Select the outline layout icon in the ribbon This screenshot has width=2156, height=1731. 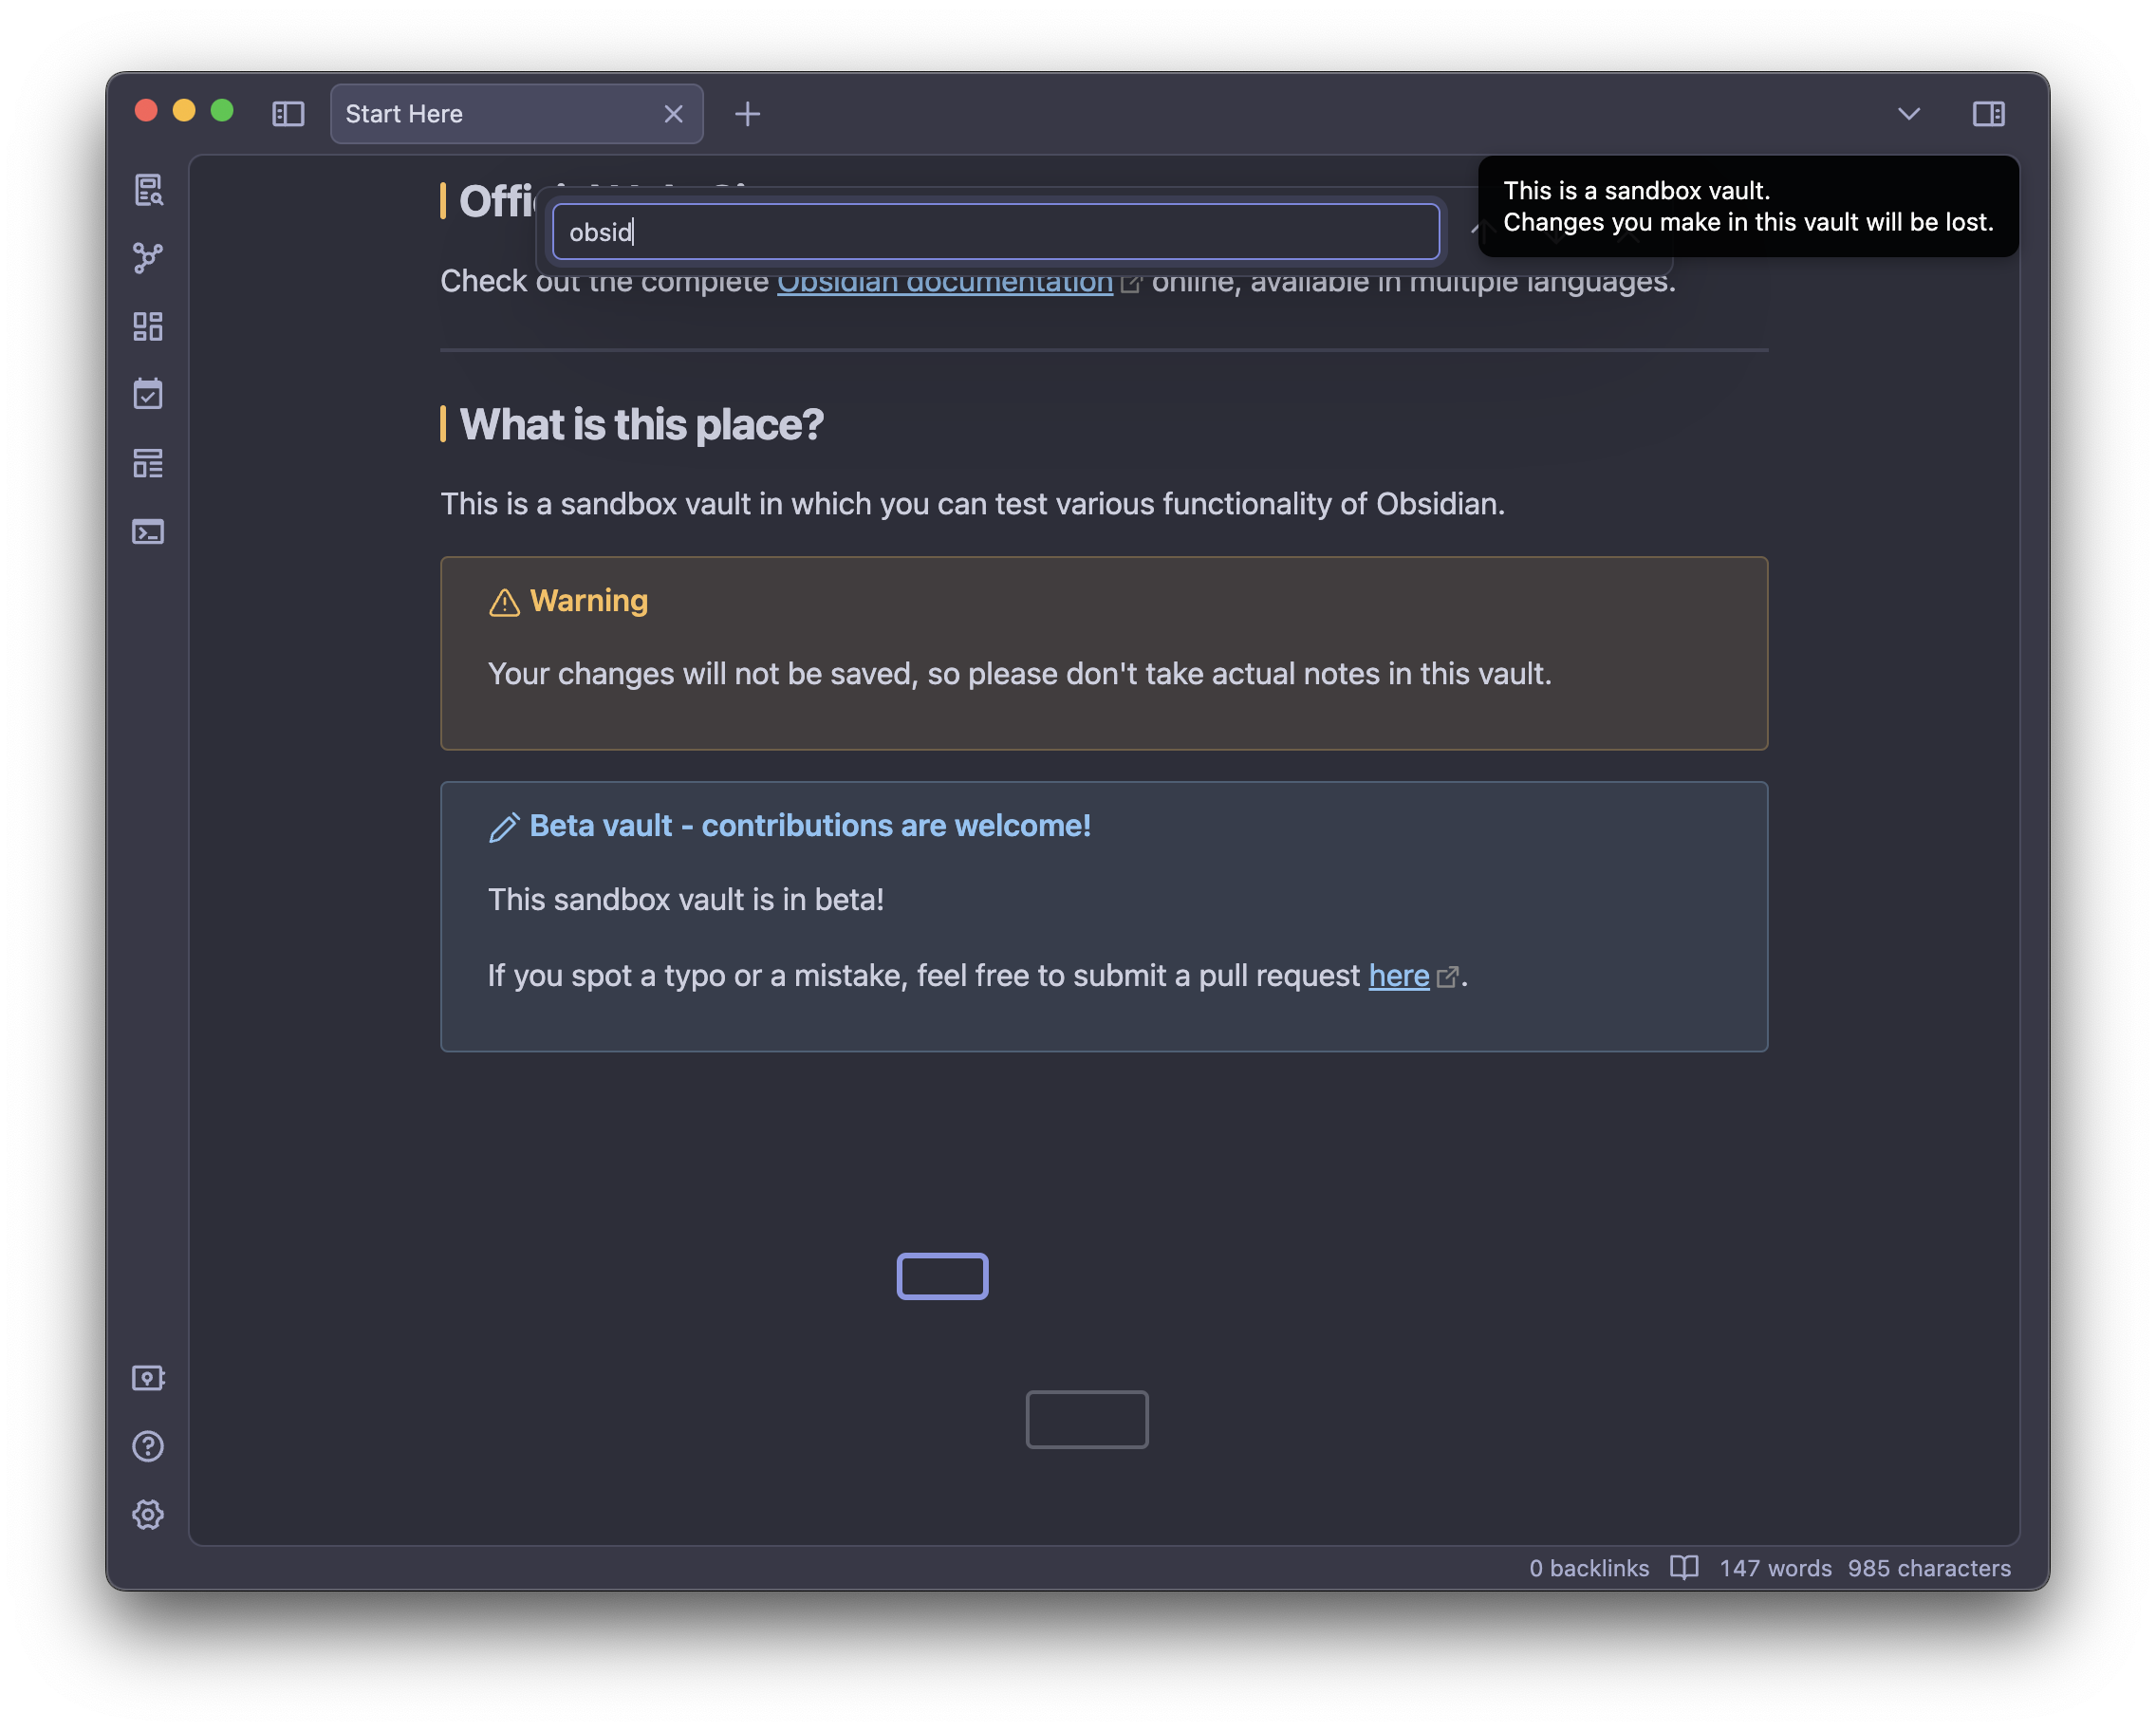149,464
